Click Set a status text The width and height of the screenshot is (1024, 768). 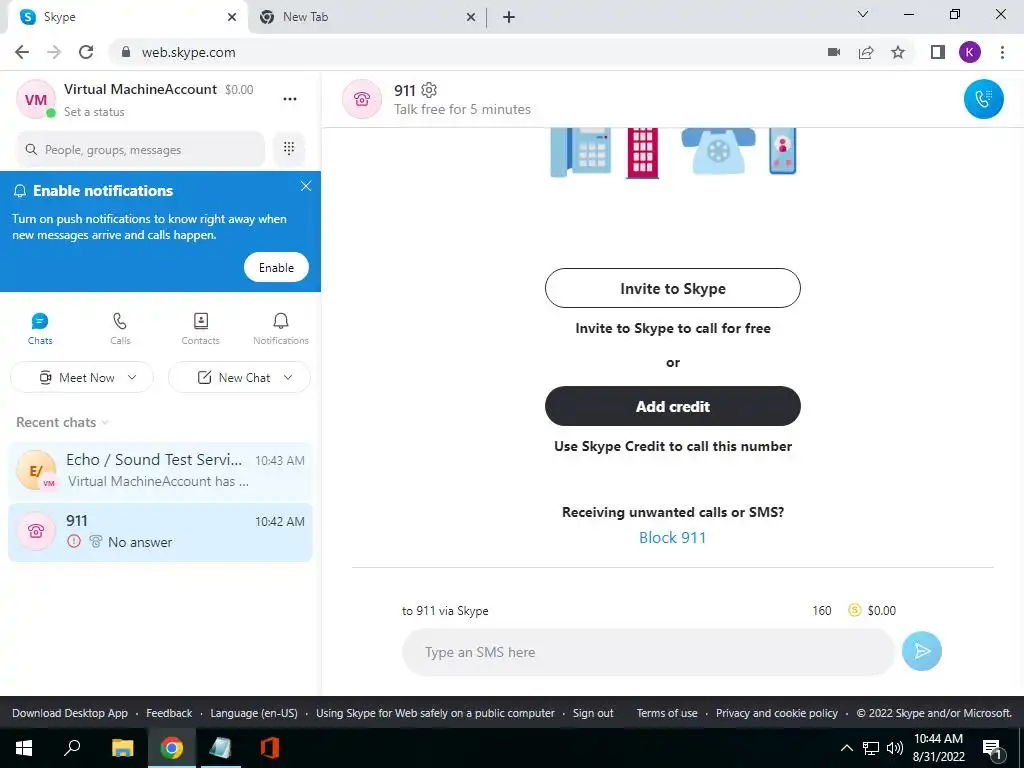pyautogui.click(x=94, y=112)
